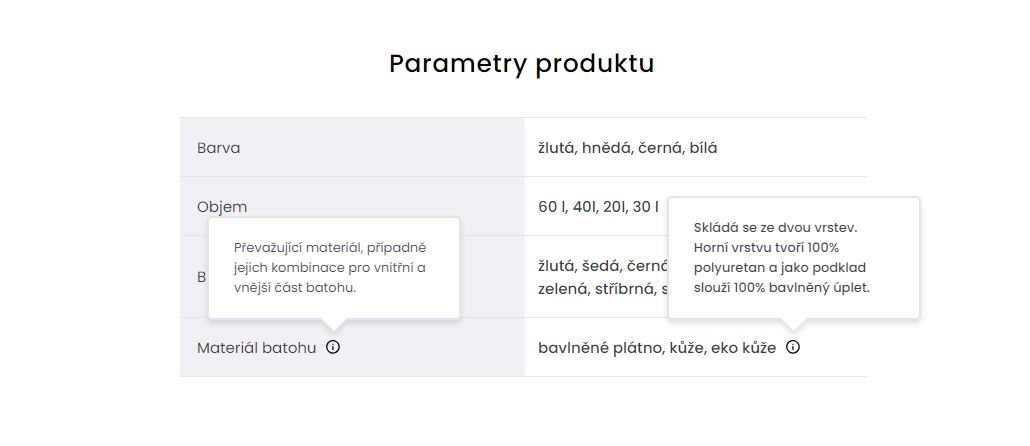Click the partially hidden B label behind the tooltip
The width and height of the screenshot is (1030, 446).
[202, 277]
